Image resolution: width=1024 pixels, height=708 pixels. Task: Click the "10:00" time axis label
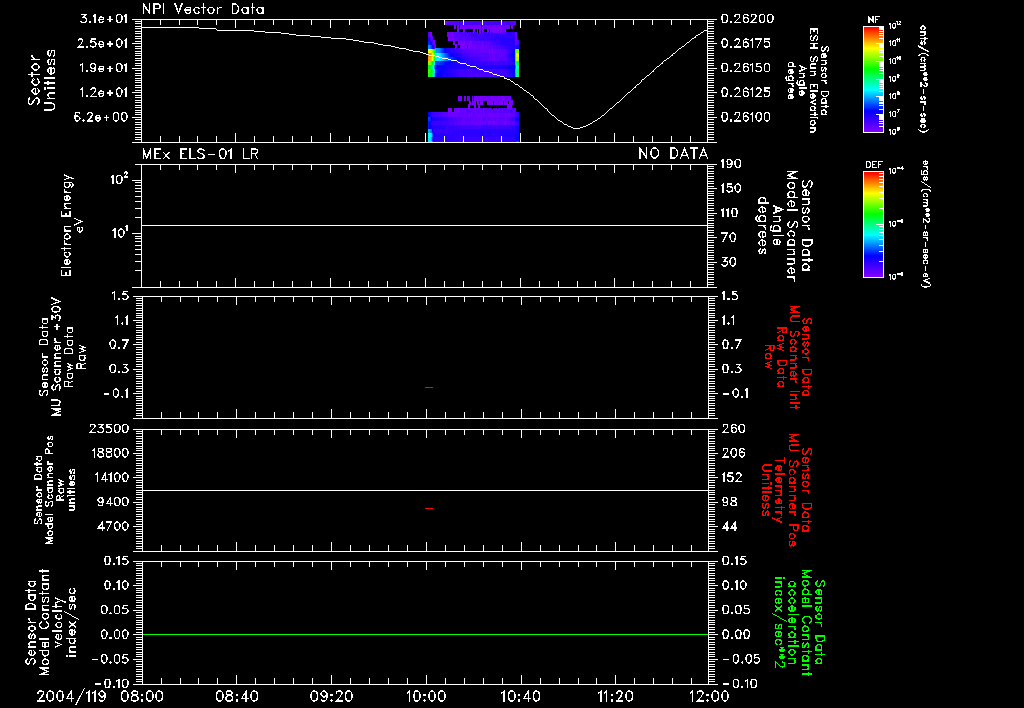(x=426, y=696)
